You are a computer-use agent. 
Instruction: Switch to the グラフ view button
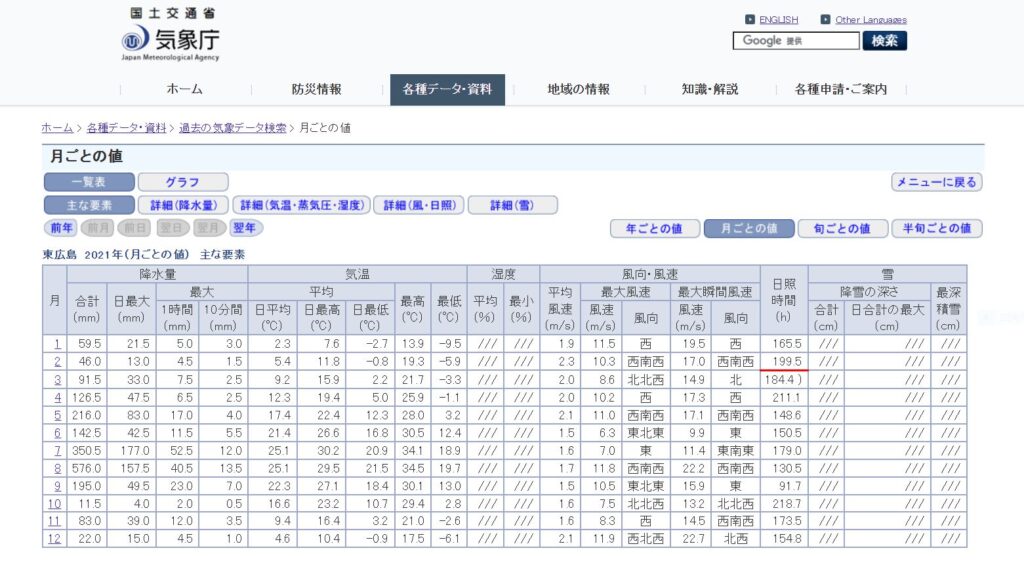[x=182, y=182]
